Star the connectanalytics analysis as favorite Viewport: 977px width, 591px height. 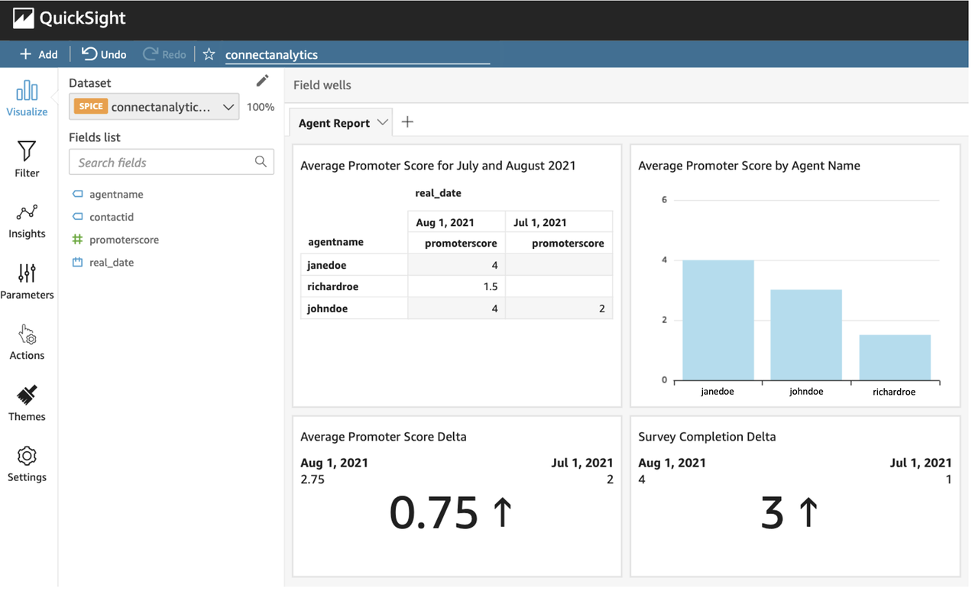[x=209, y=55]
